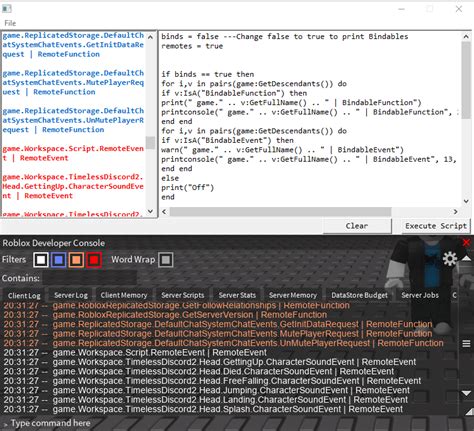
Task: Click the script editor vertical scrollbar thumb
Action: click(x=466, y=80)
